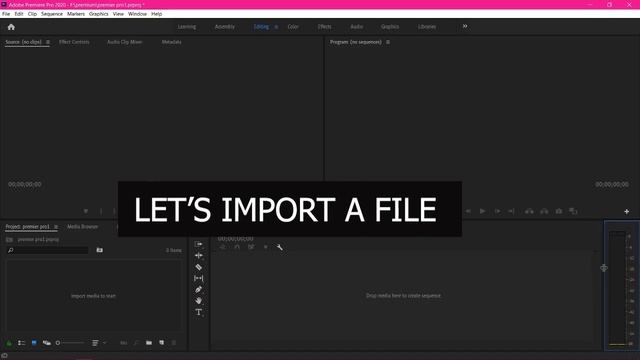This screenshot has height=360, width=640.
Task: Click the New Item icon in Project panel
Action: pyautogui.click(x=162, y=343)
